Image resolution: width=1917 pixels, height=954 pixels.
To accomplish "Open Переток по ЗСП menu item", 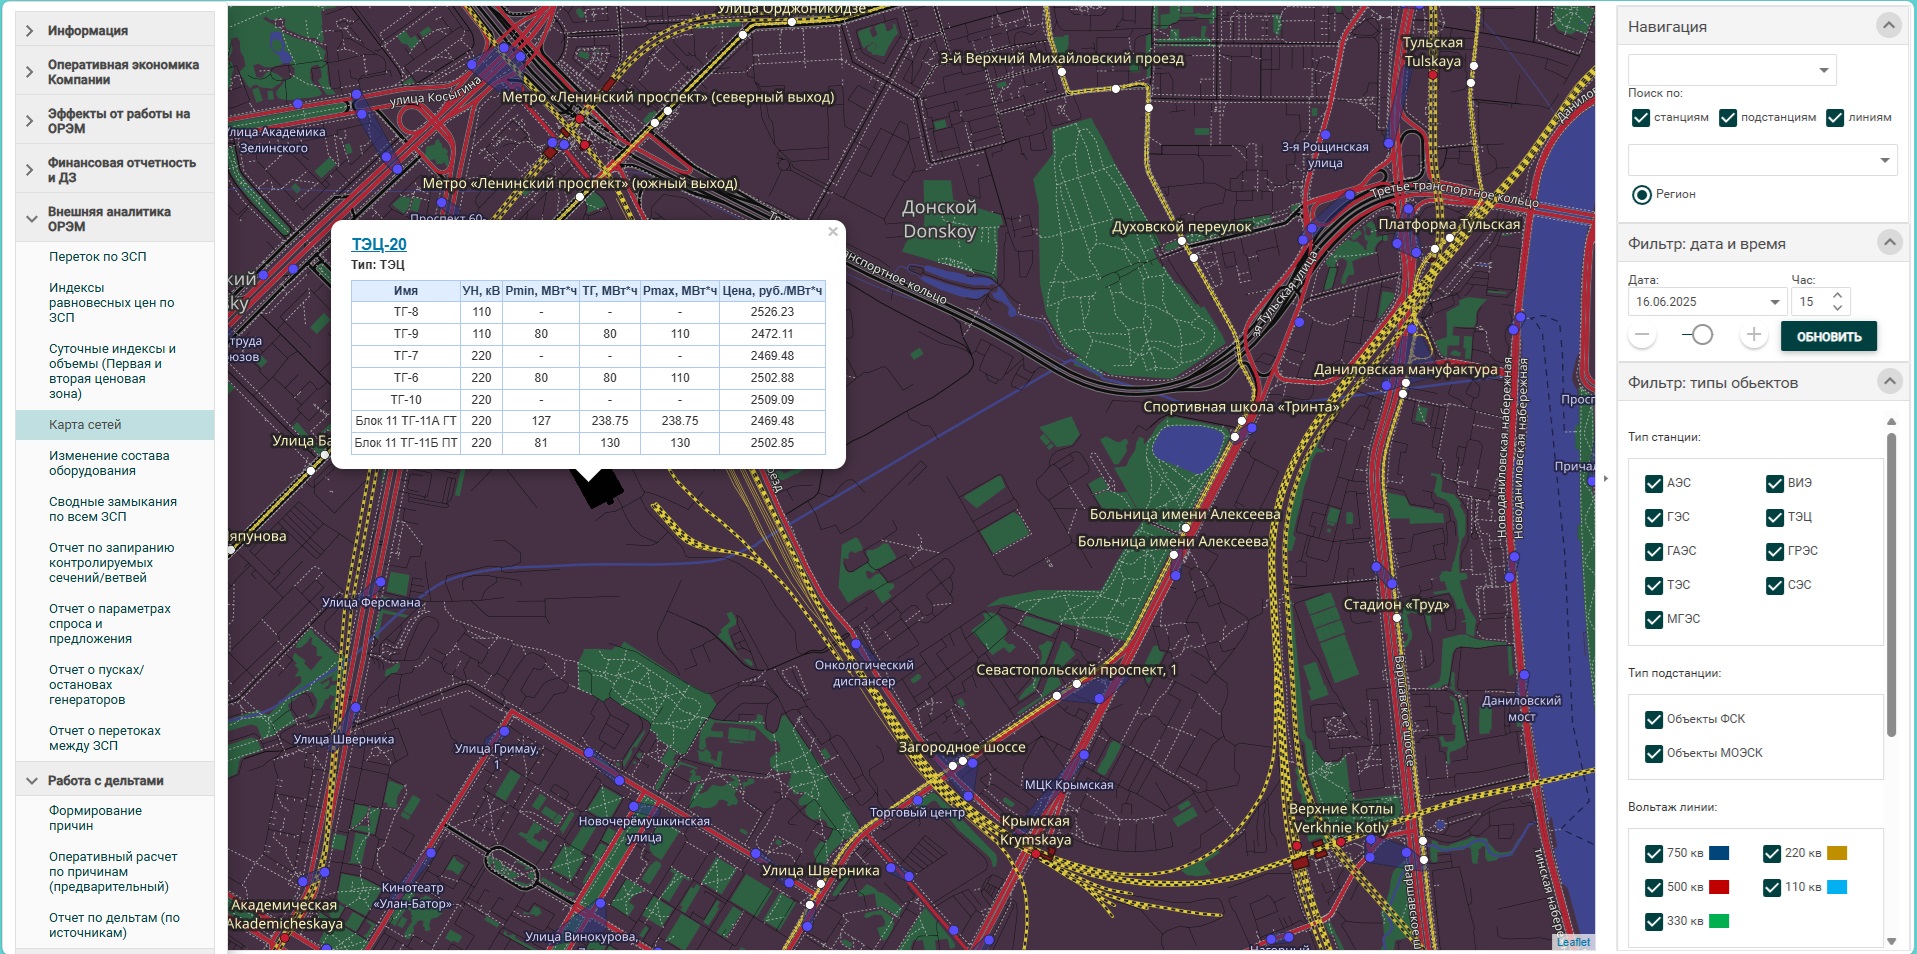I will (98, 257).
